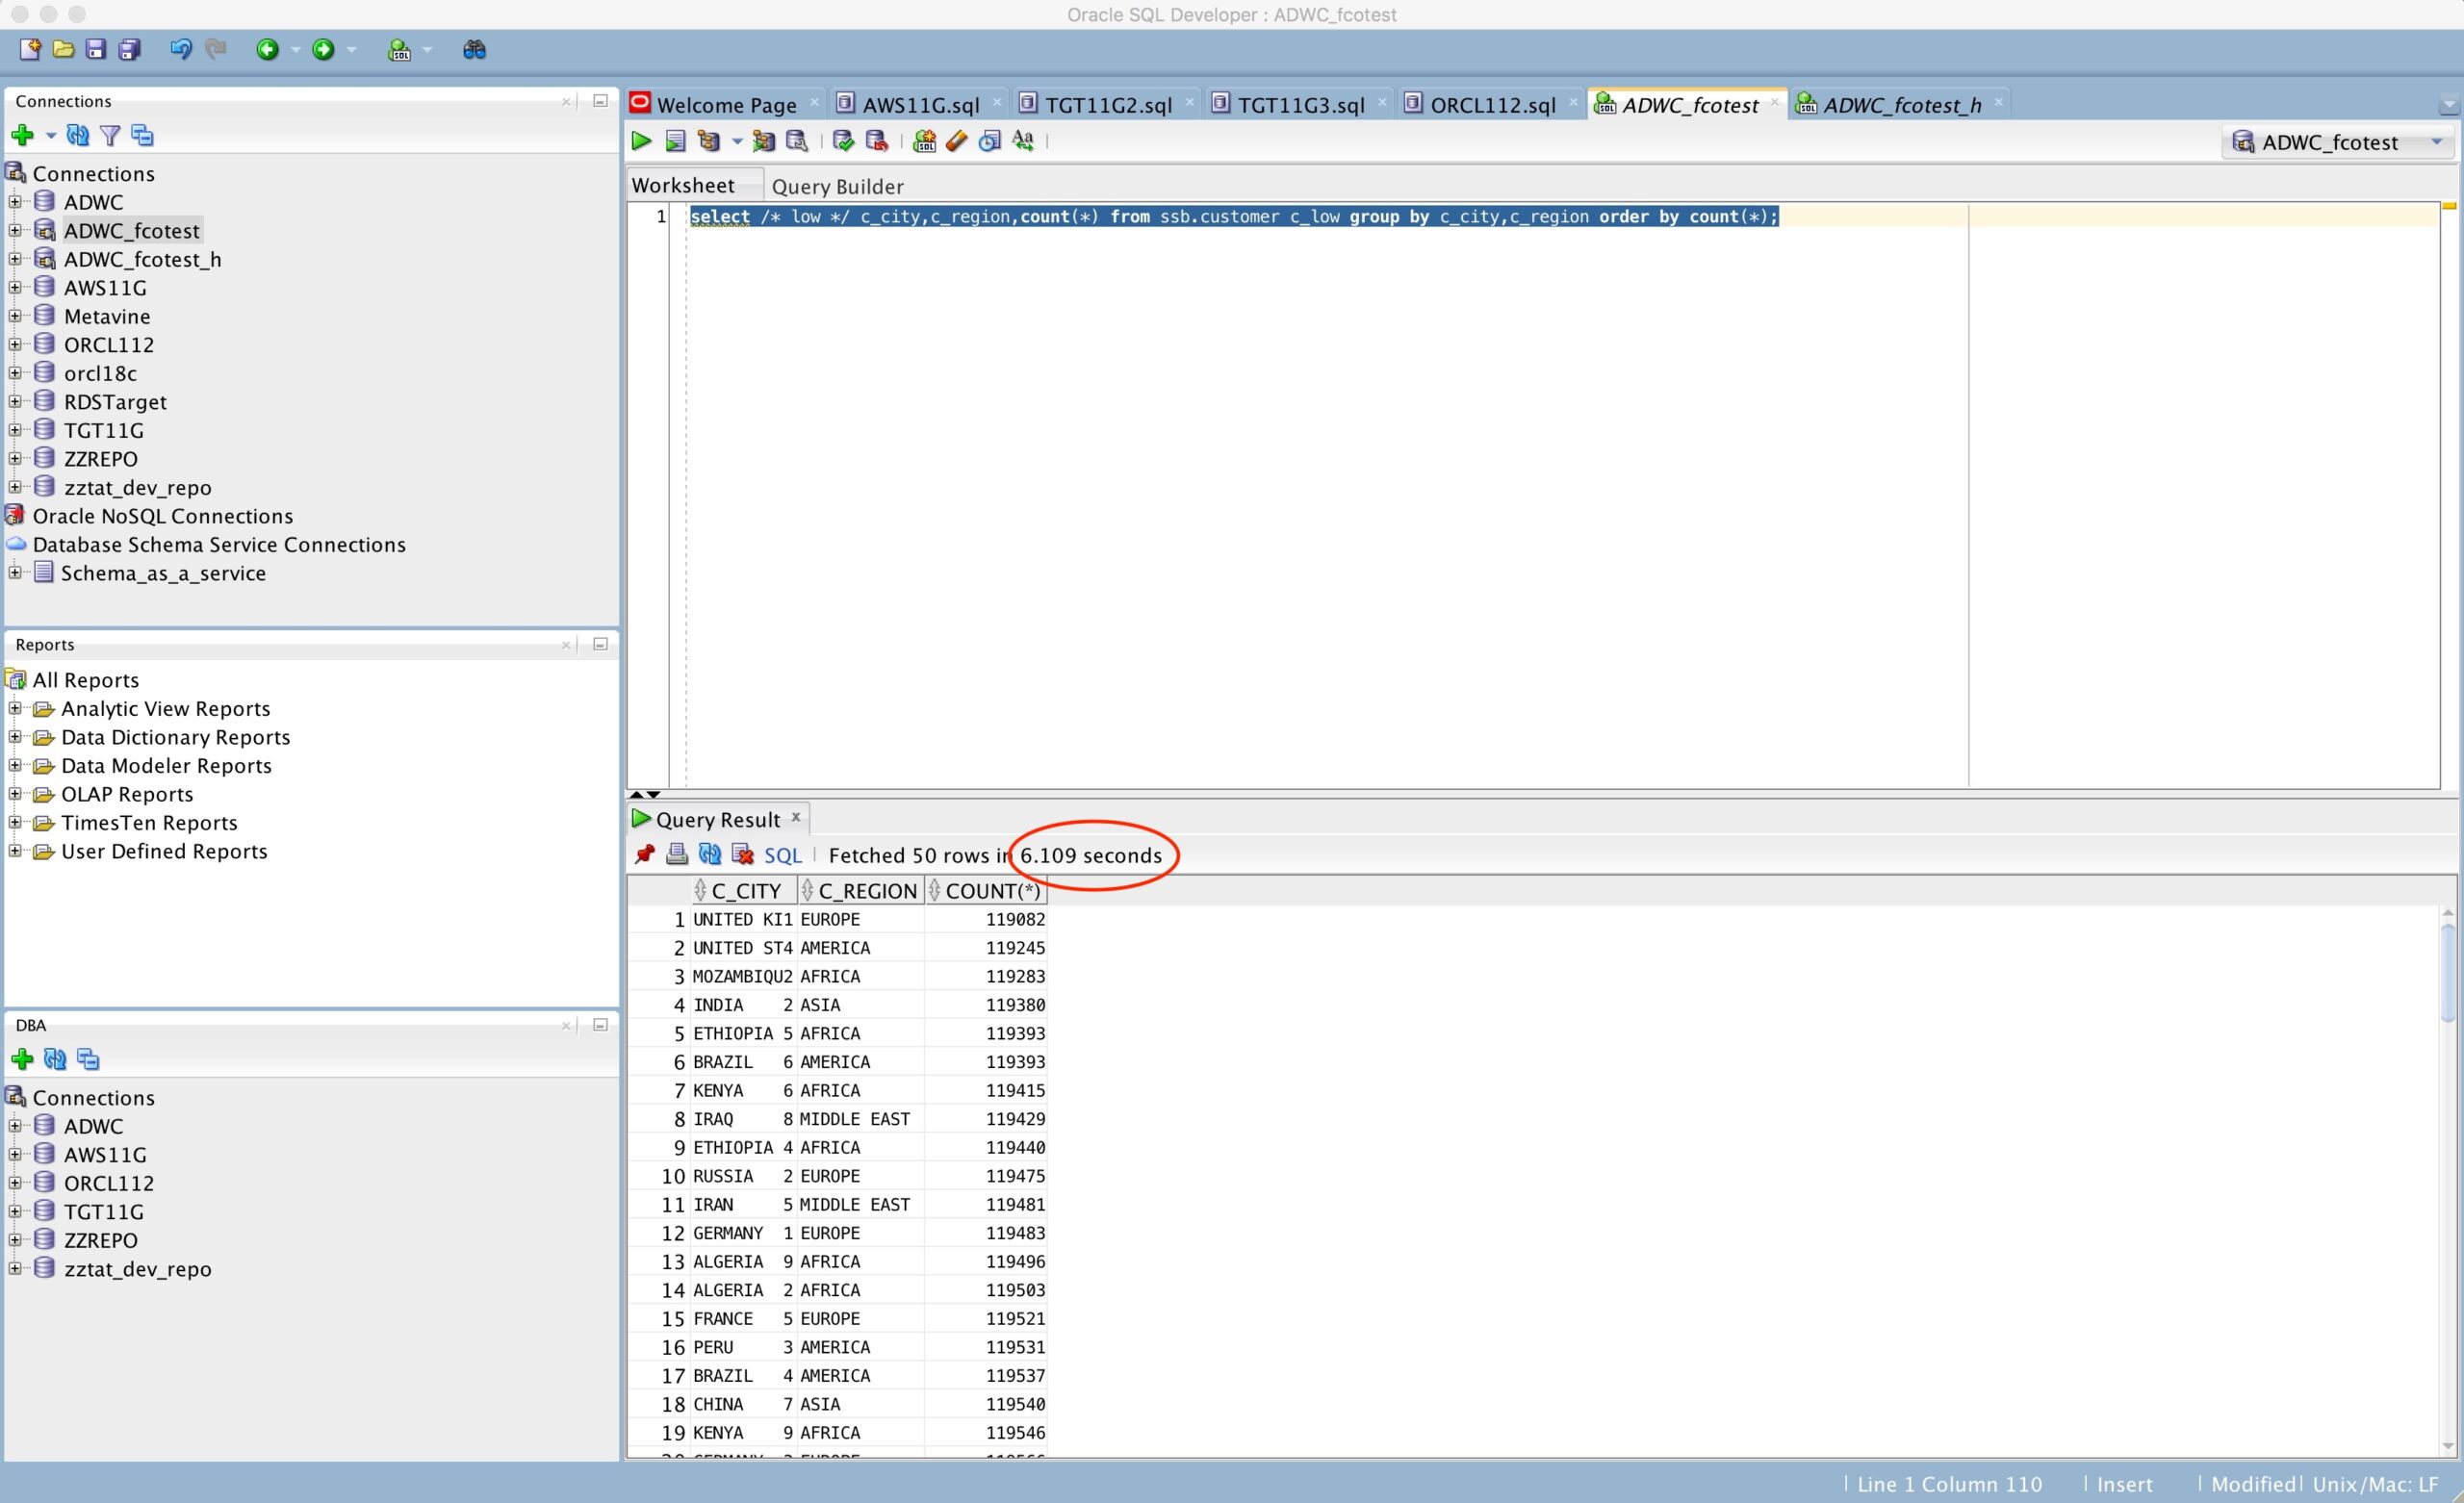2464x1503 pixels.
Task: Switch to the Query Builder tab
Action: click(837, 186)
